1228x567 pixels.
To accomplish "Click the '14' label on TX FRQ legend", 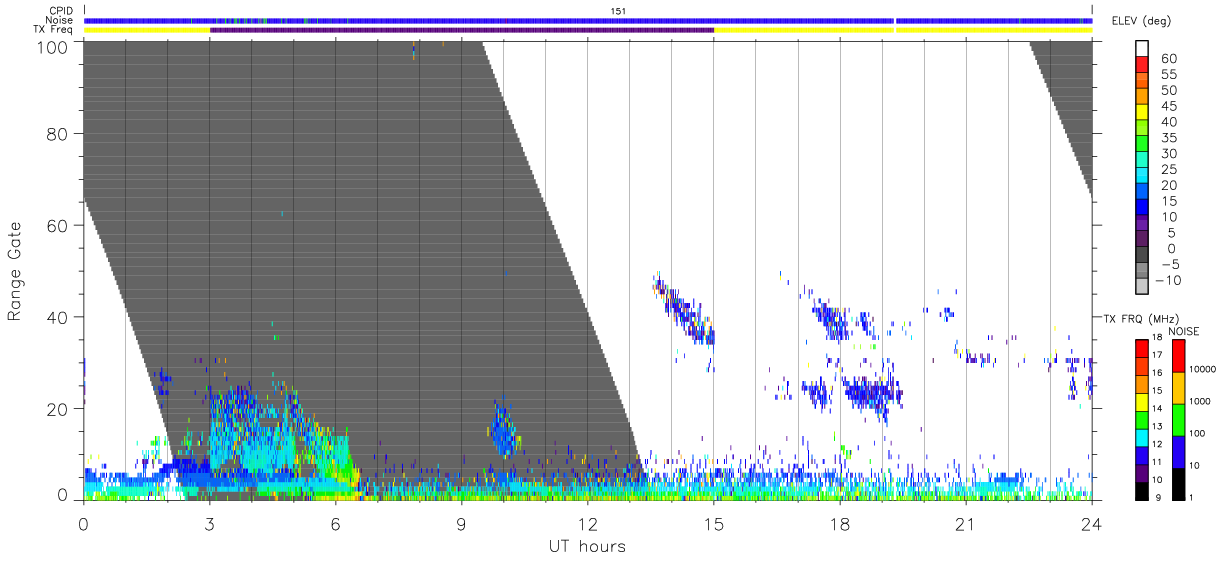I will tap(1156, 408).
